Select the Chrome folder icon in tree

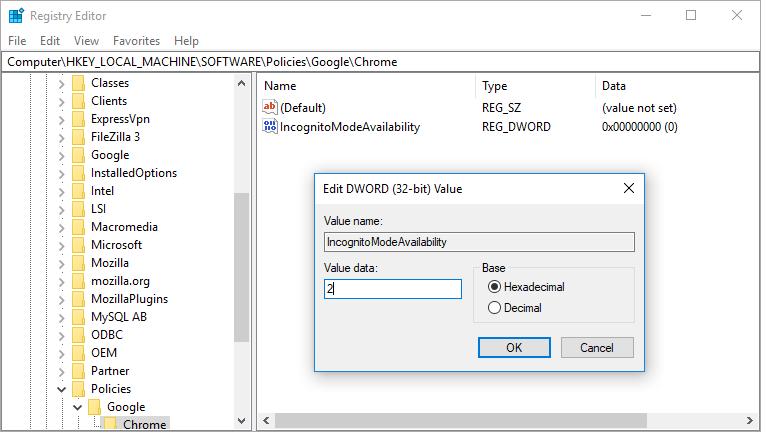pyautogui.click(x=110, y=425)
